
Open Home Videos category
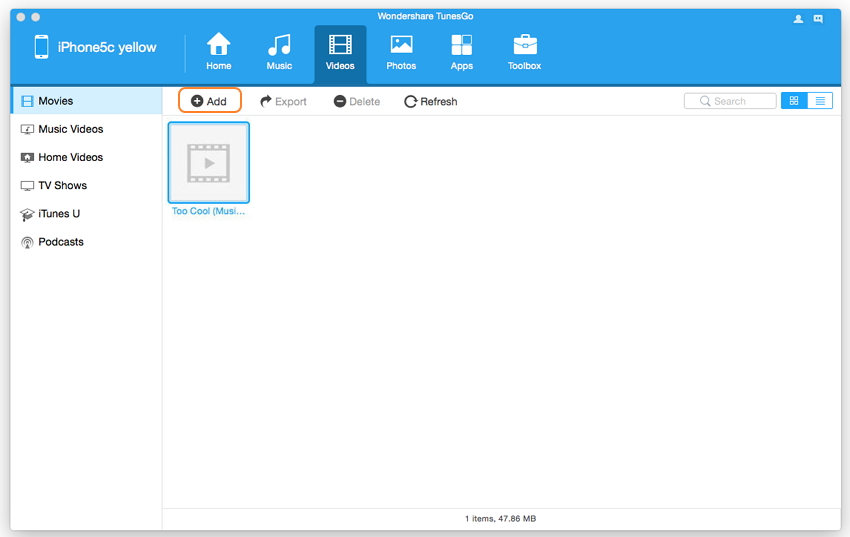point(70,157)
